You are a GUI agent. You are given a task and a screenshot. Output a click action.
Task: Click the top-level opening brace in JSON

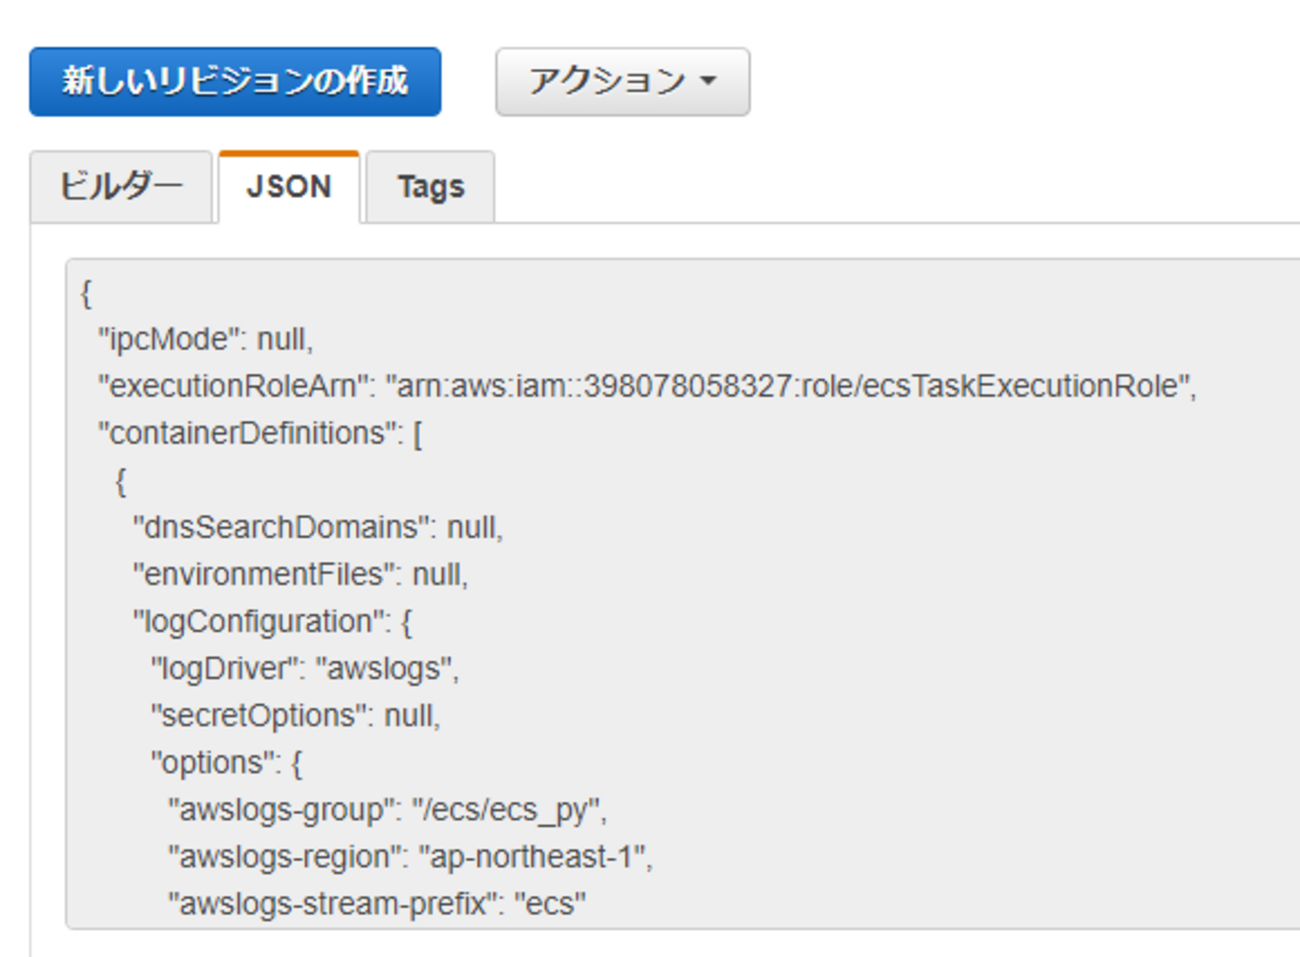(x=86, y=293)
